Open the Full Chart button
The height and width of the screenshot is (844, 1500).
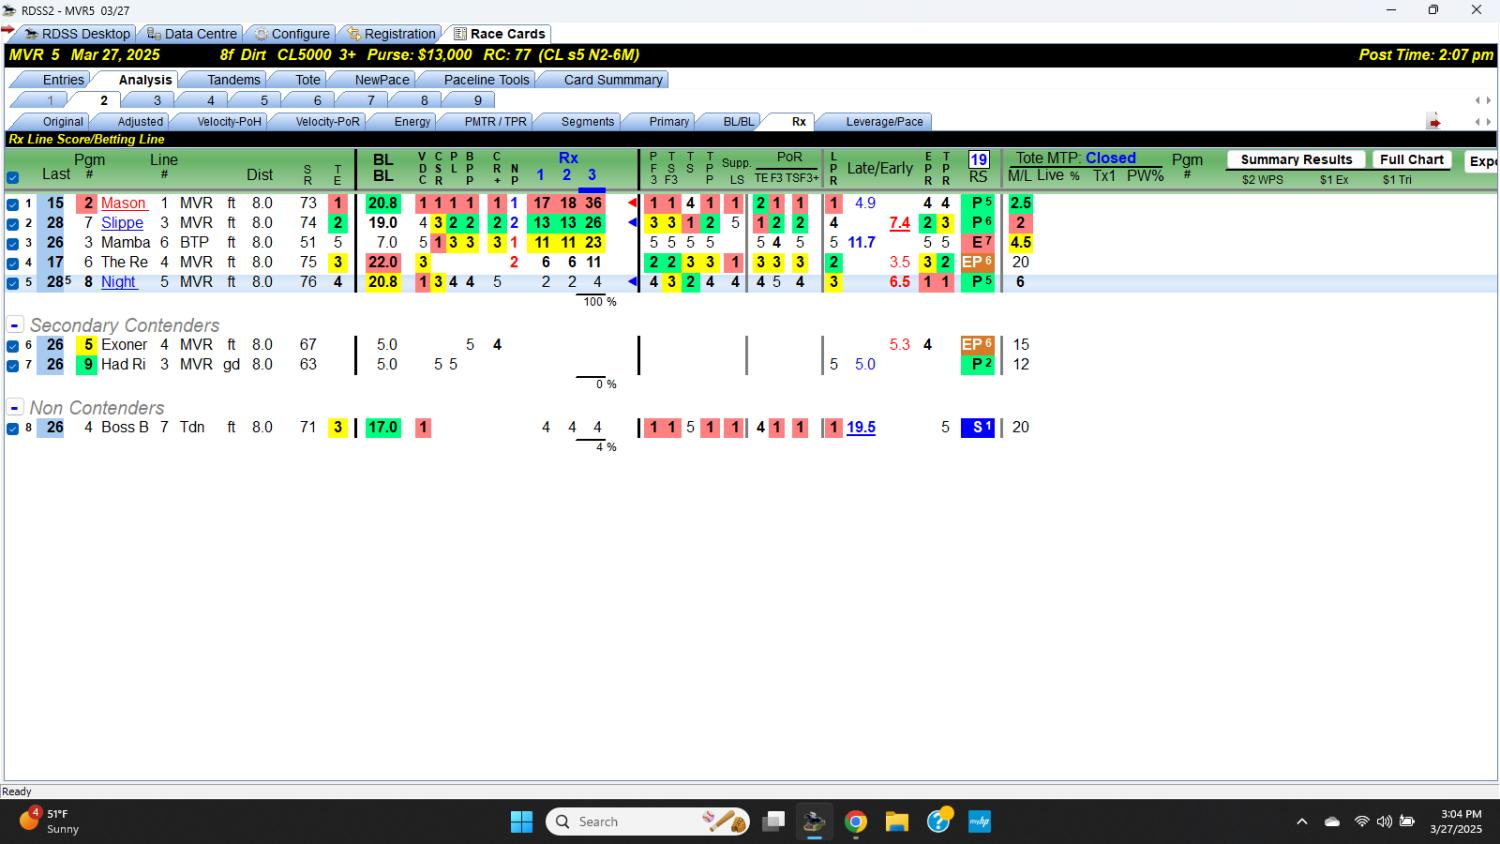click(1411, 160)
